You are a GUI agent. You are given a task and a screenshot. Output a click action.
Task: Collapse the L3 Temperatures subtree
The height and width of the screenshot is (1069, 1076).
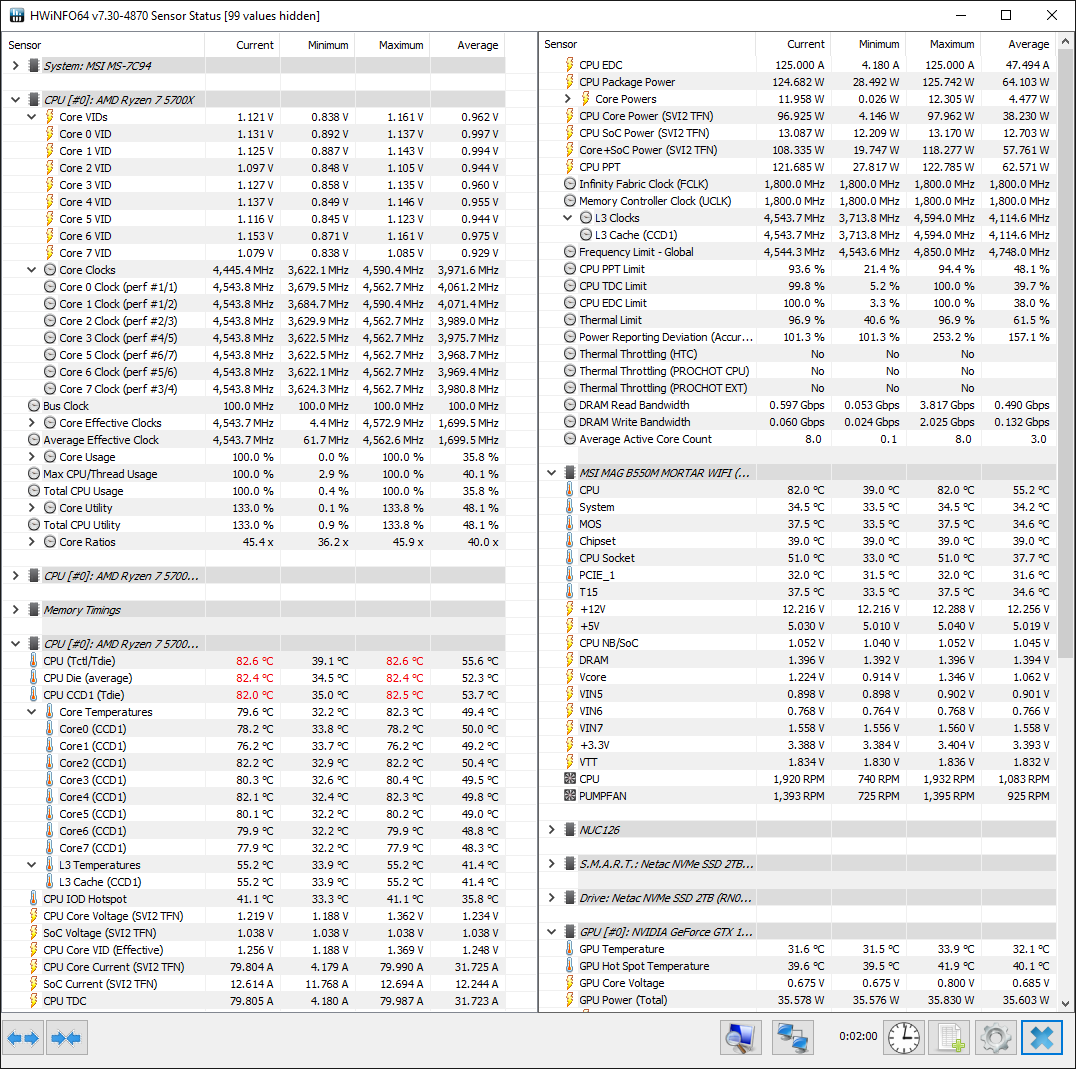[x=32, y=865]
